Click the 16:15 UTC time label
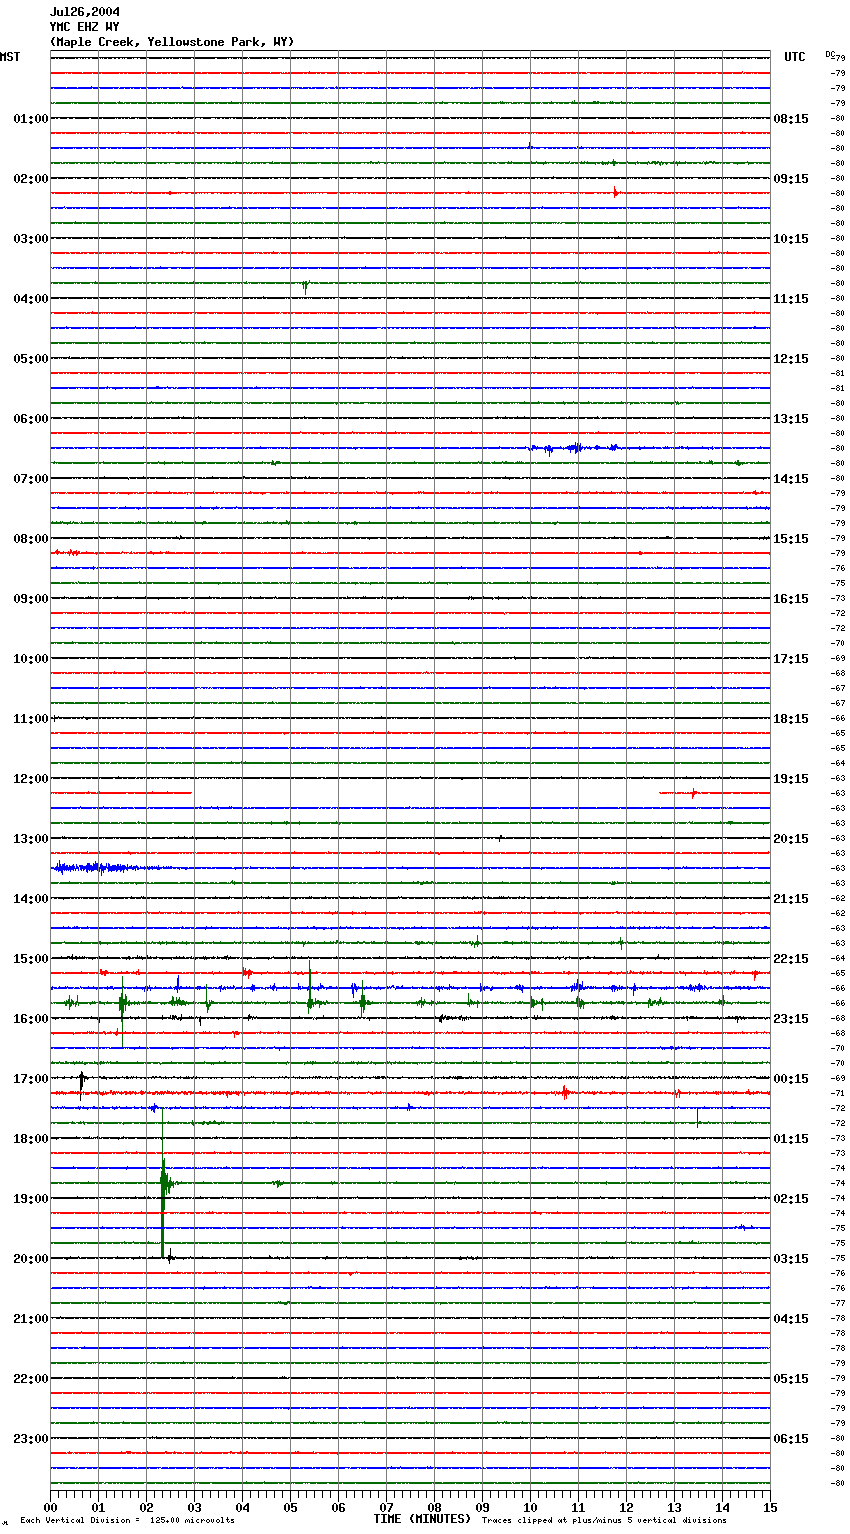 791,599
